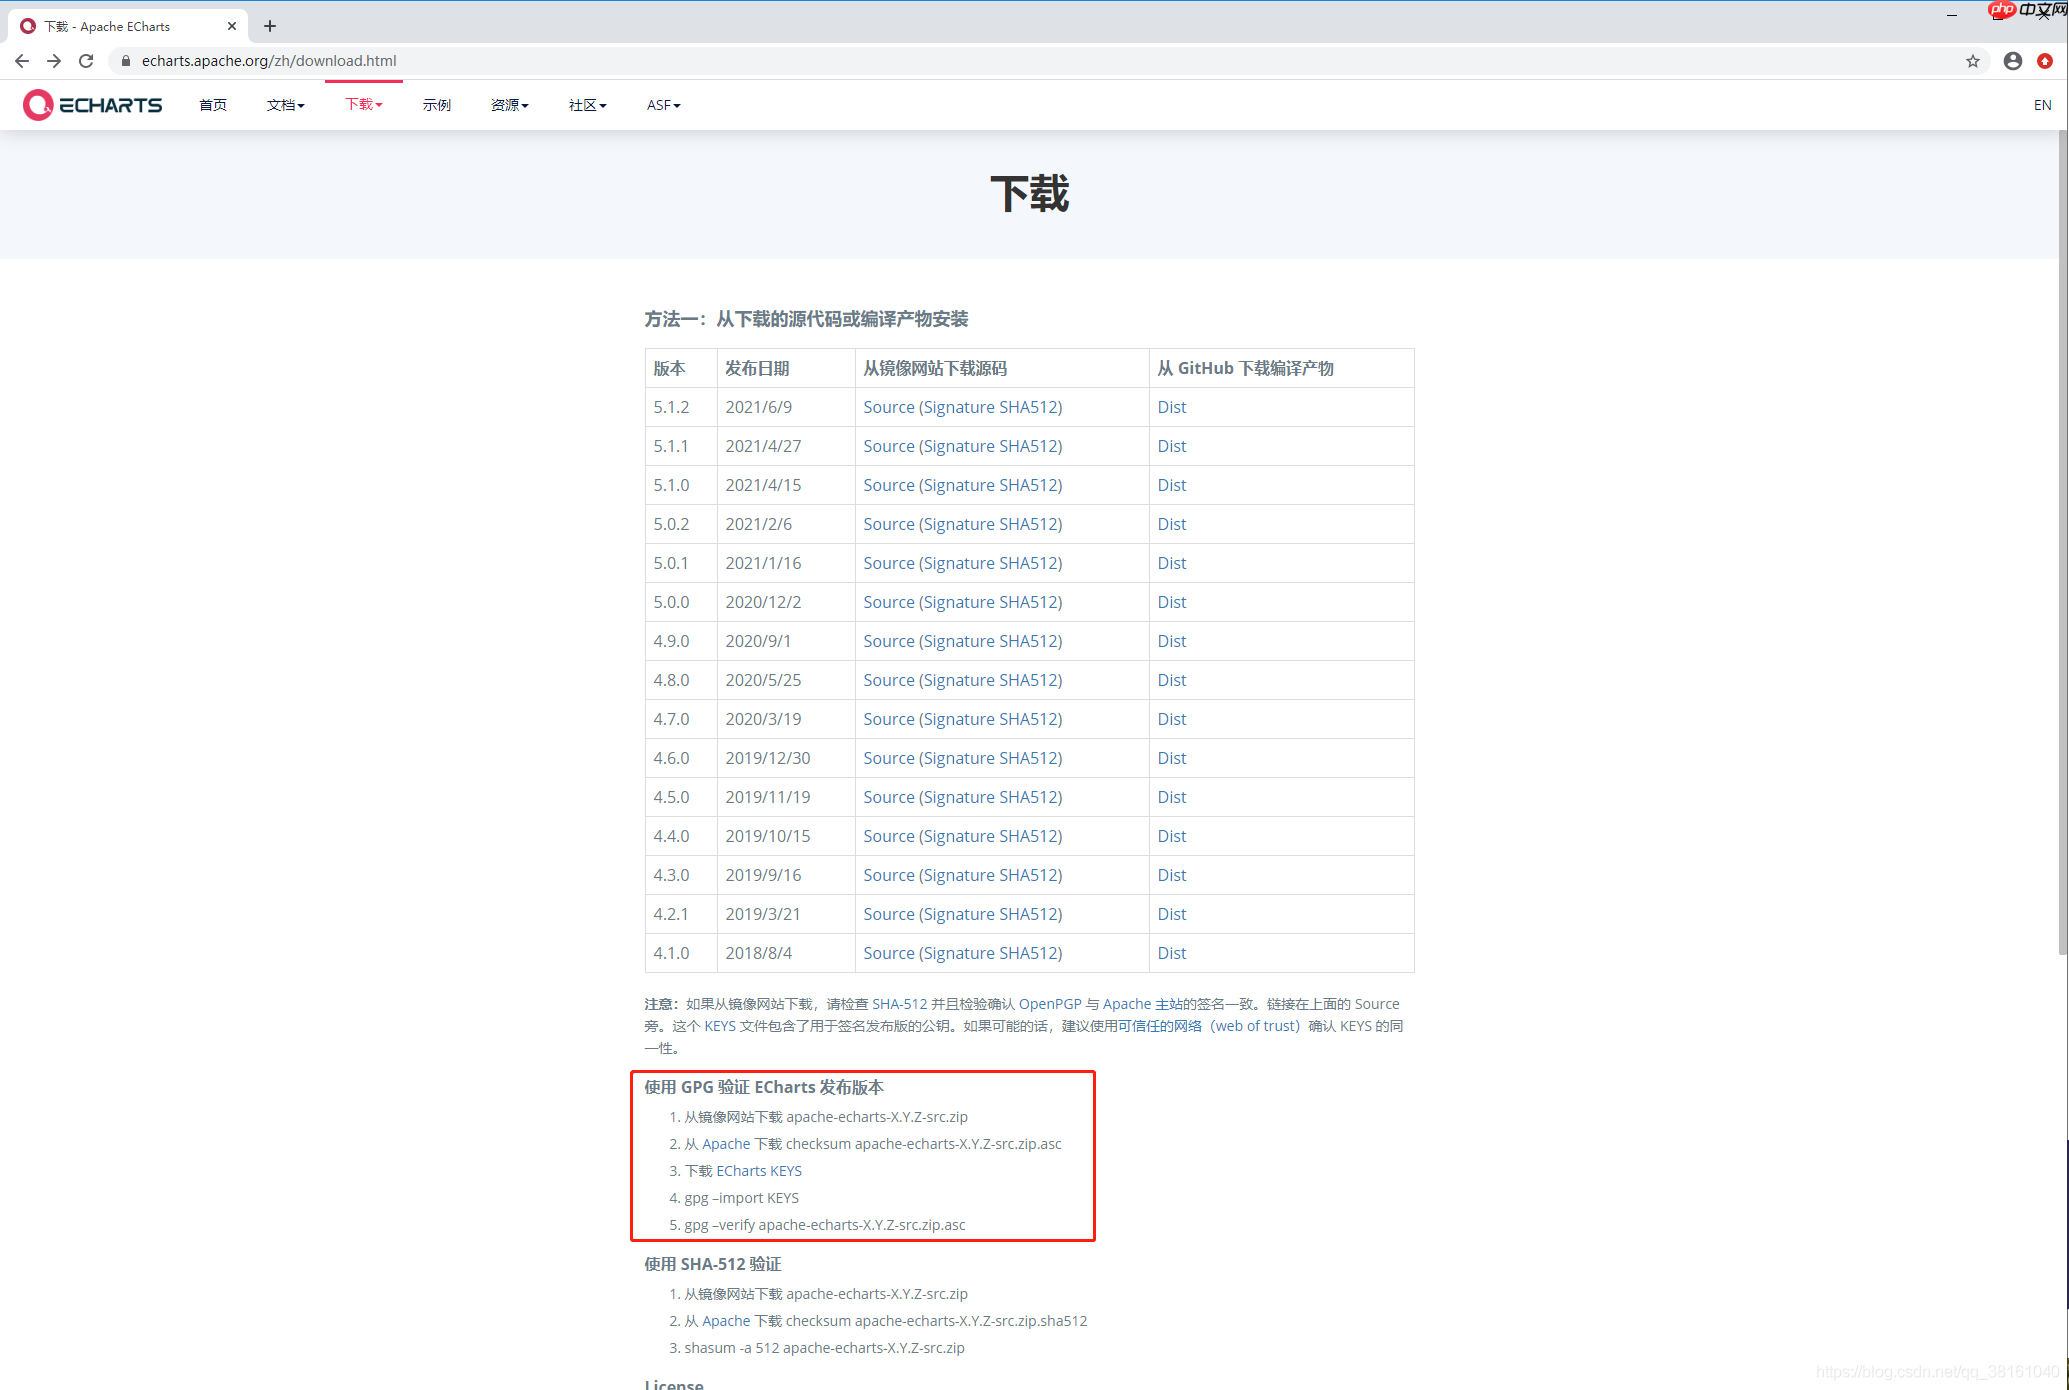
Task: Download Source for version 5.1.1
Action: point(889,446)
